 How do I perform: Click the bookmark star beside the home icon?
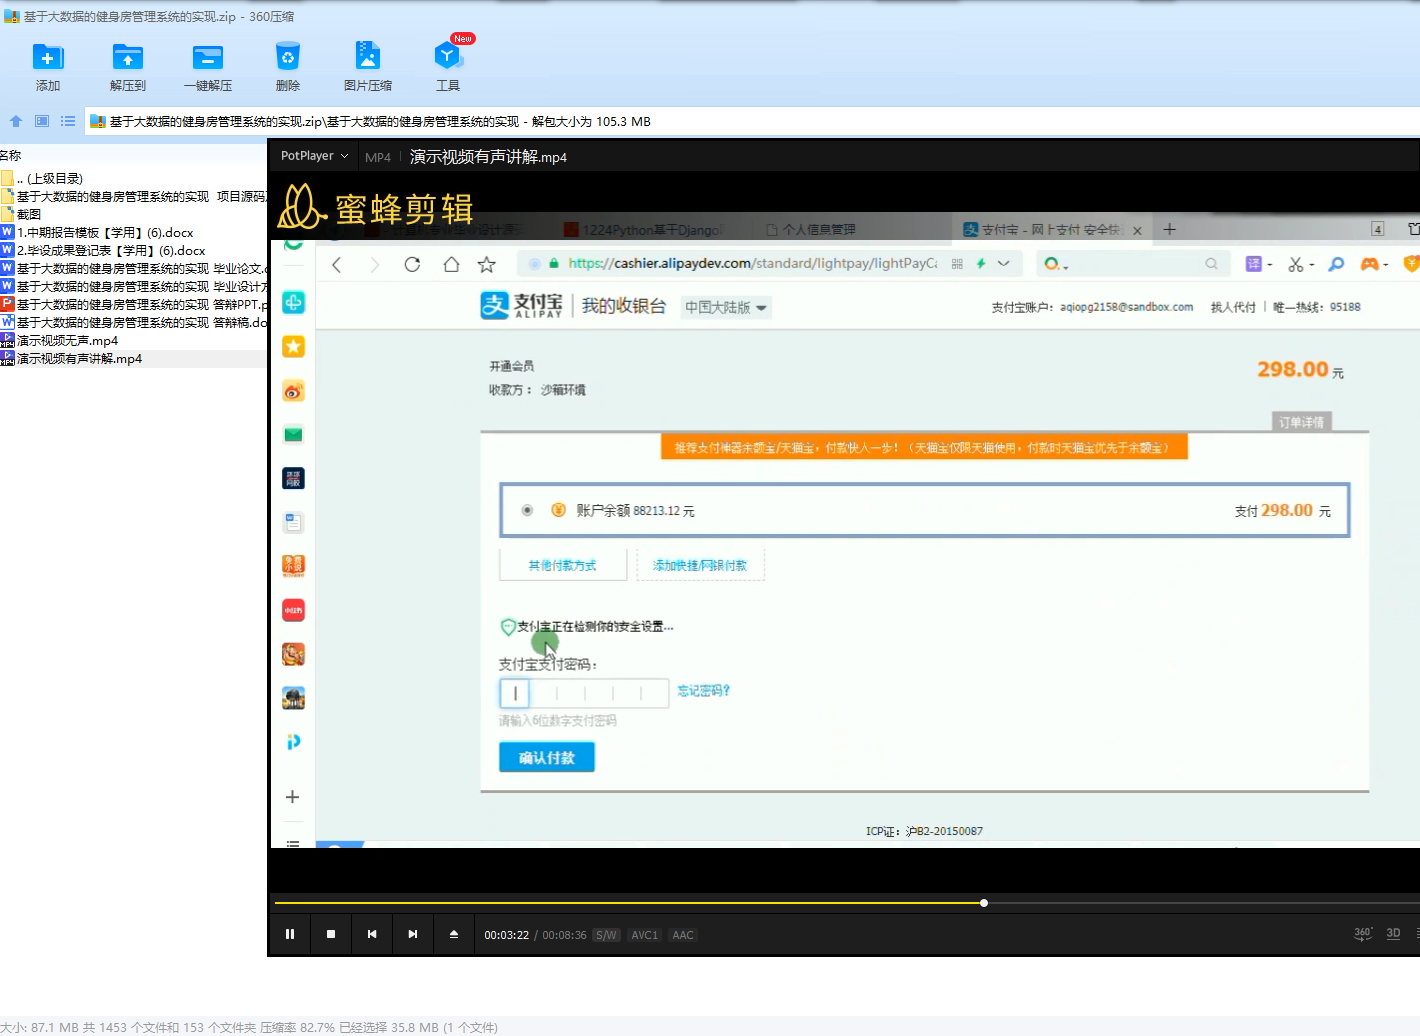(487, 264)
